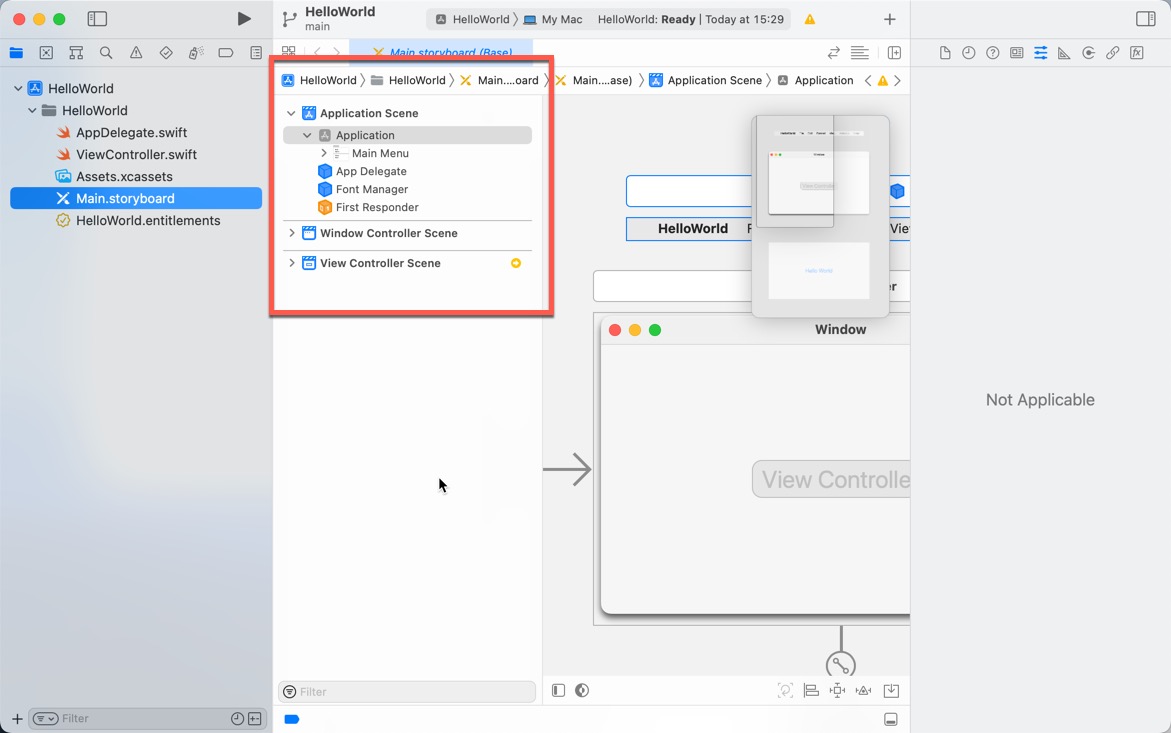The image size is (1171, 733).
Task: Open the Size inspector ruler icon
Action: [1064, 52]
